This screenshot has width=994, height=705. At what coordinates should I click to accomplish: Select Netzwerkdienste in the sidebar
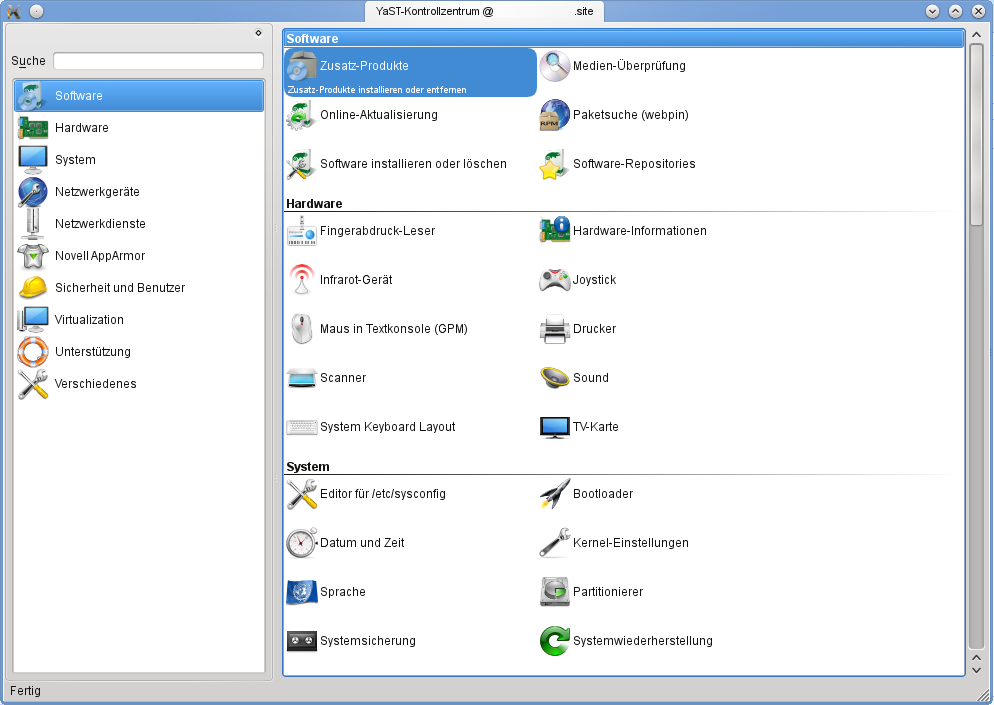coord(139,224)
